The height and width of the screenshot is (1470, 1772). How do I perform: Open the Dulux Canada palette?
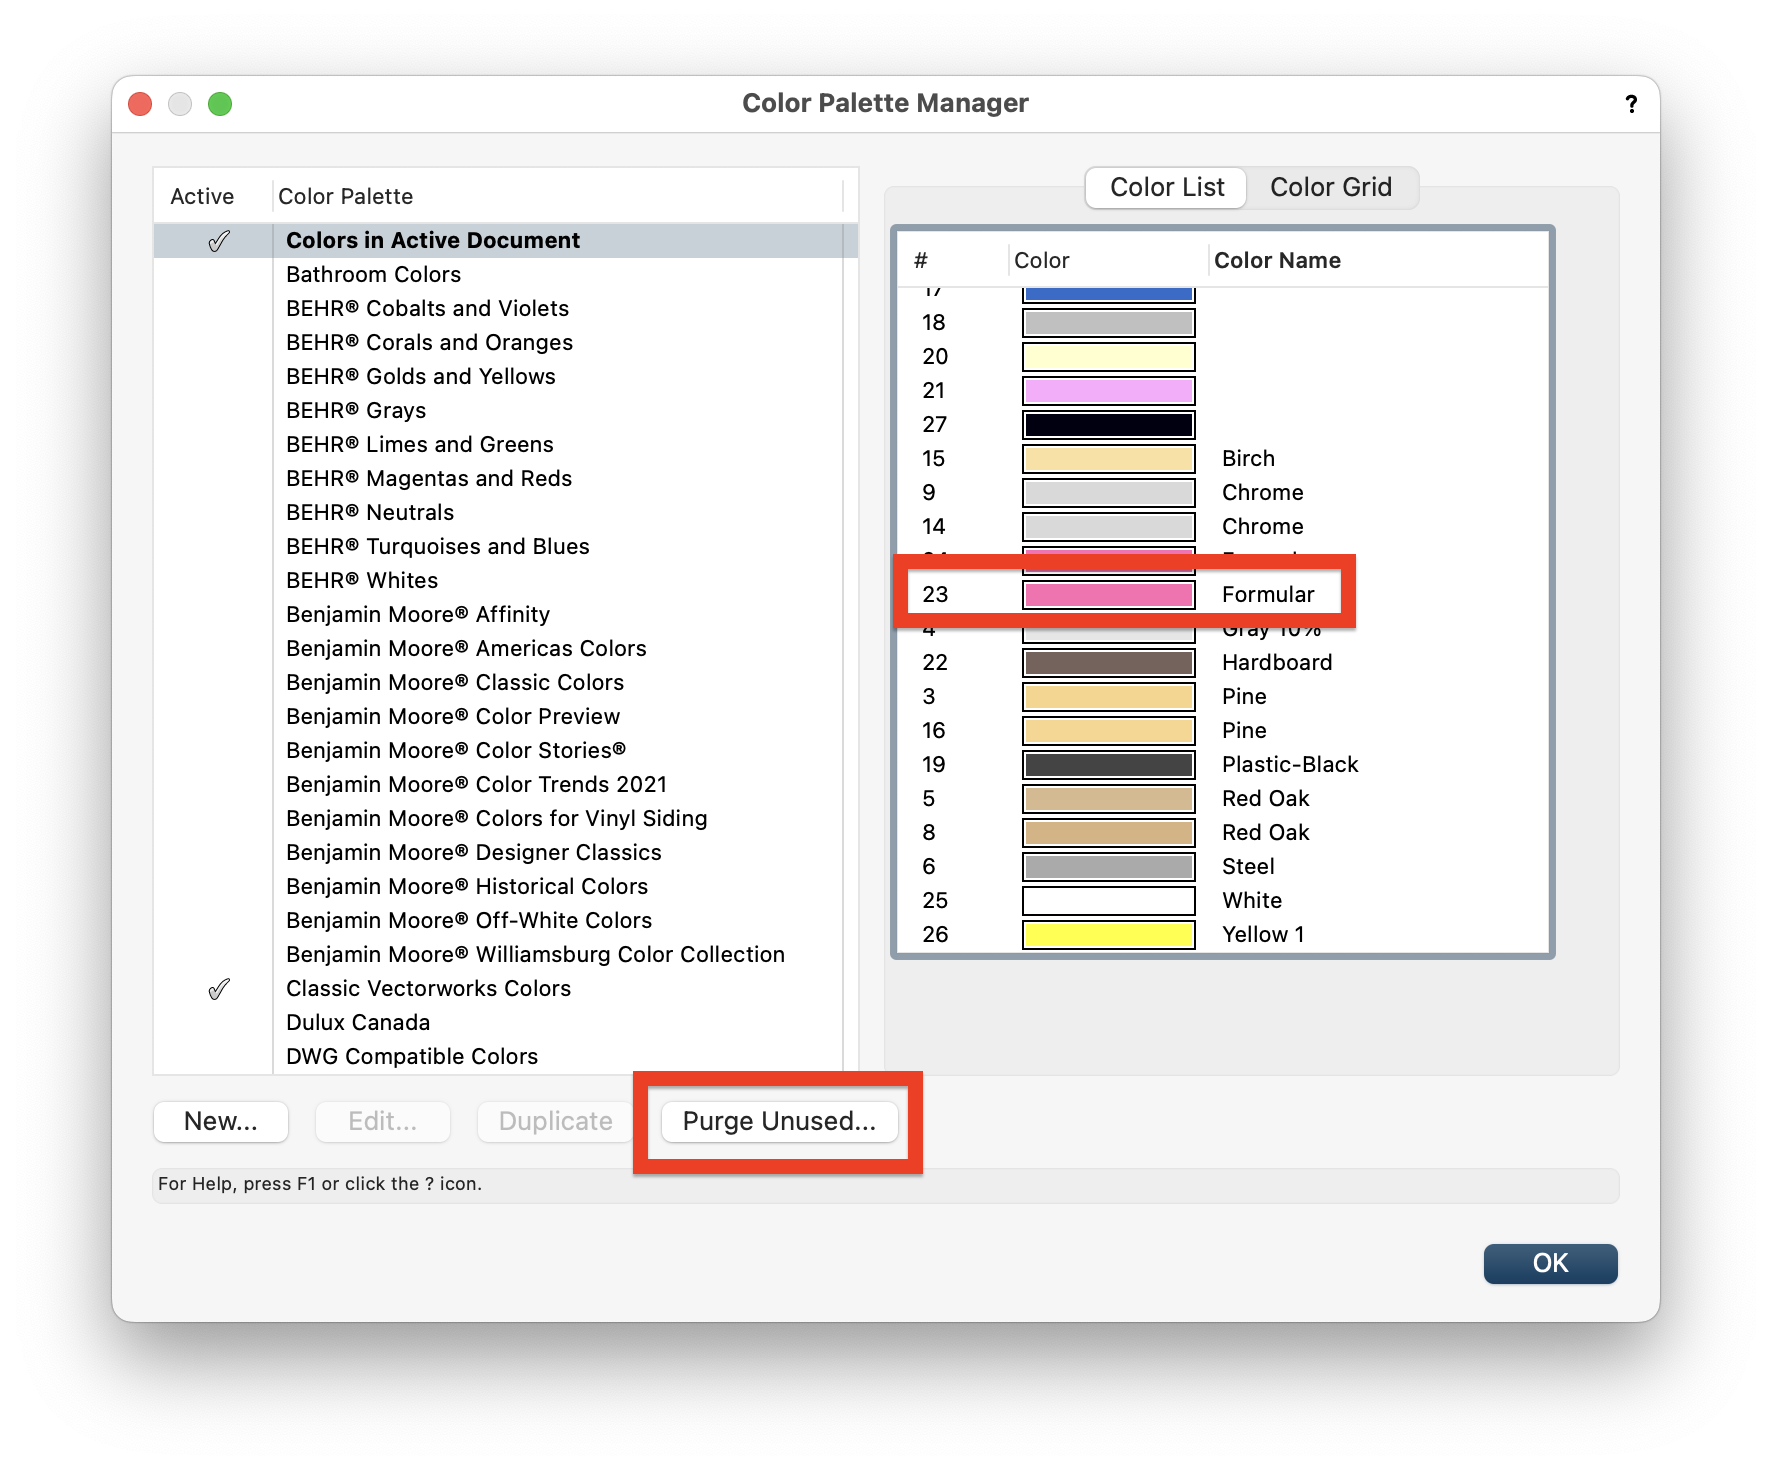(357, 1022)
